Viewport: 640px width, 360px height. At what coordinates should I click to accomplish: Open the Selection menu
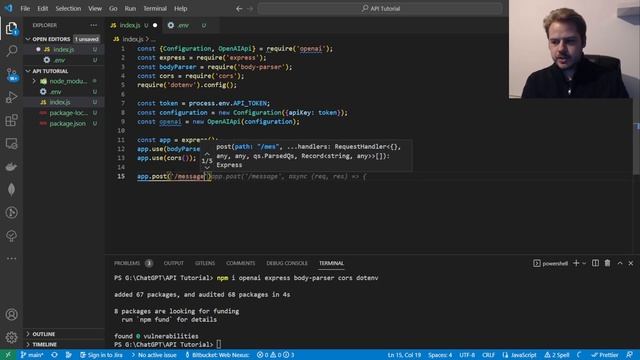[68, 8]
